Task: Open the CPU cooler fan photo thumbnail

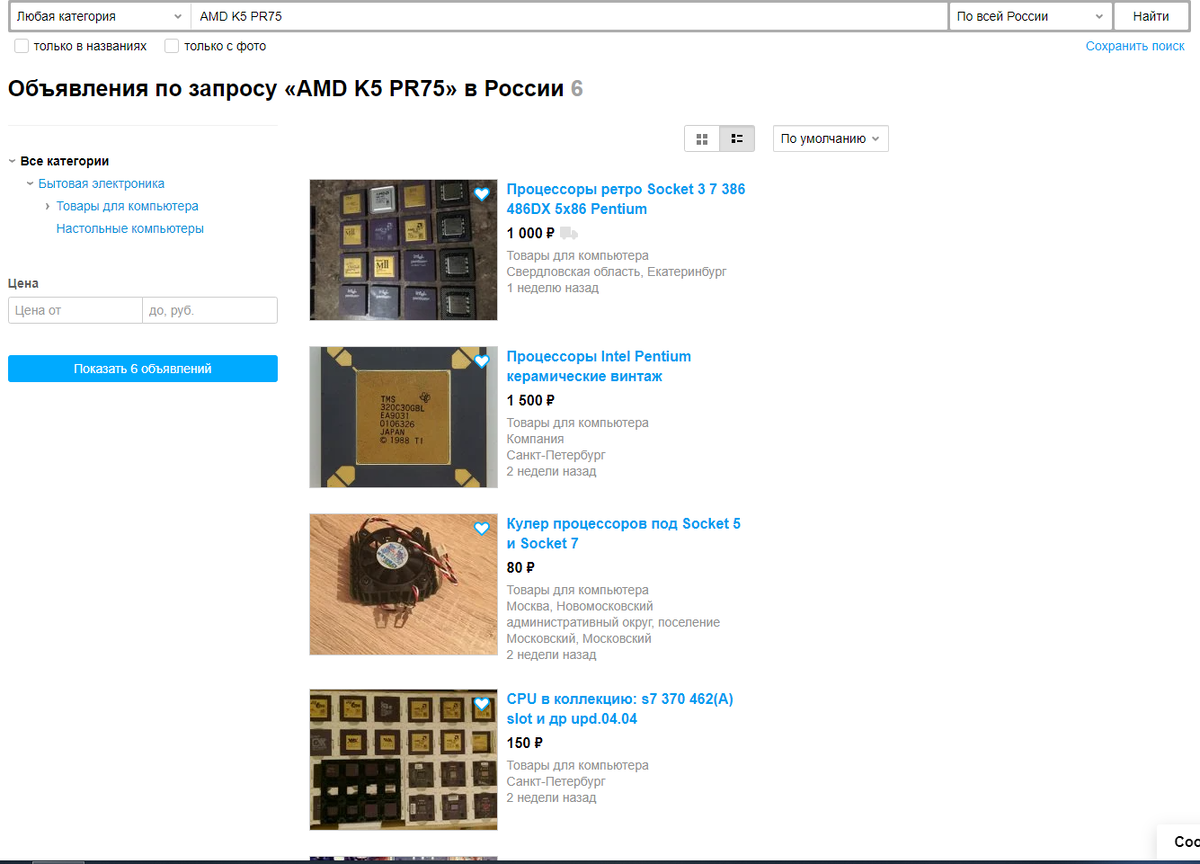Action: 403,585
